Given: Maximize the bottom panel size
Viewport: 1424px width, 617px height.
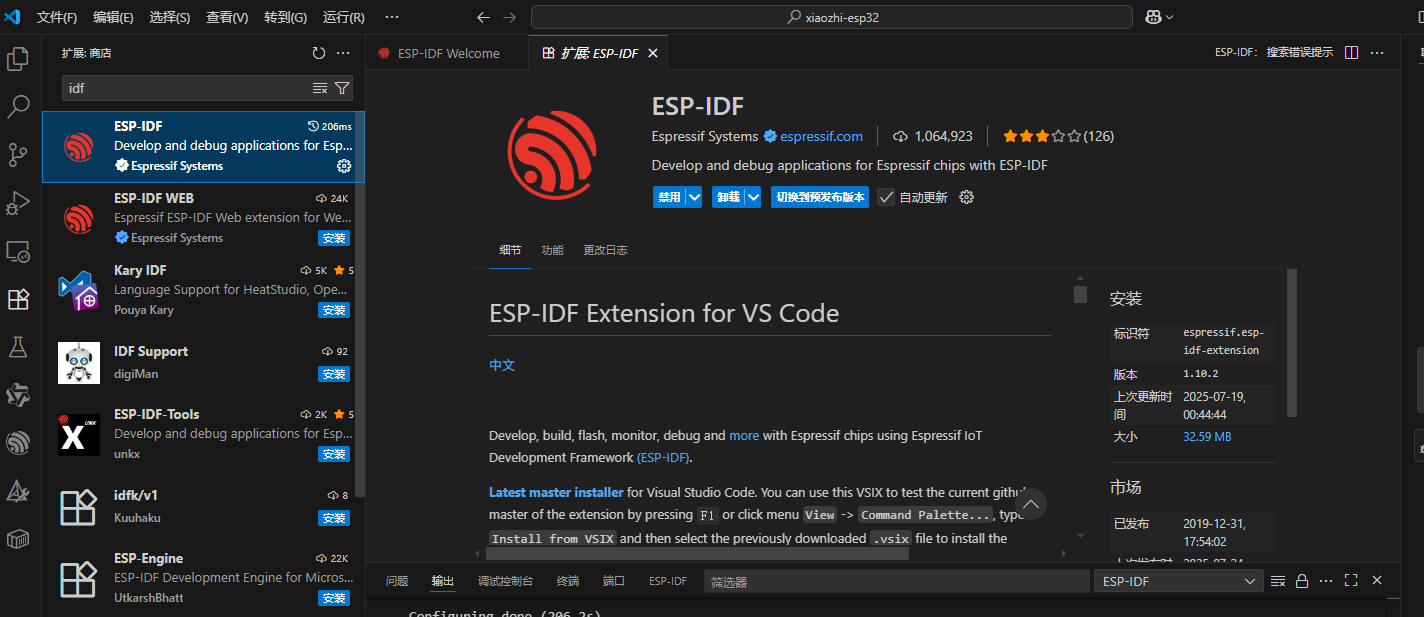Looking at the screenshot, I should pyautogui.click(x=1351, y=581).
